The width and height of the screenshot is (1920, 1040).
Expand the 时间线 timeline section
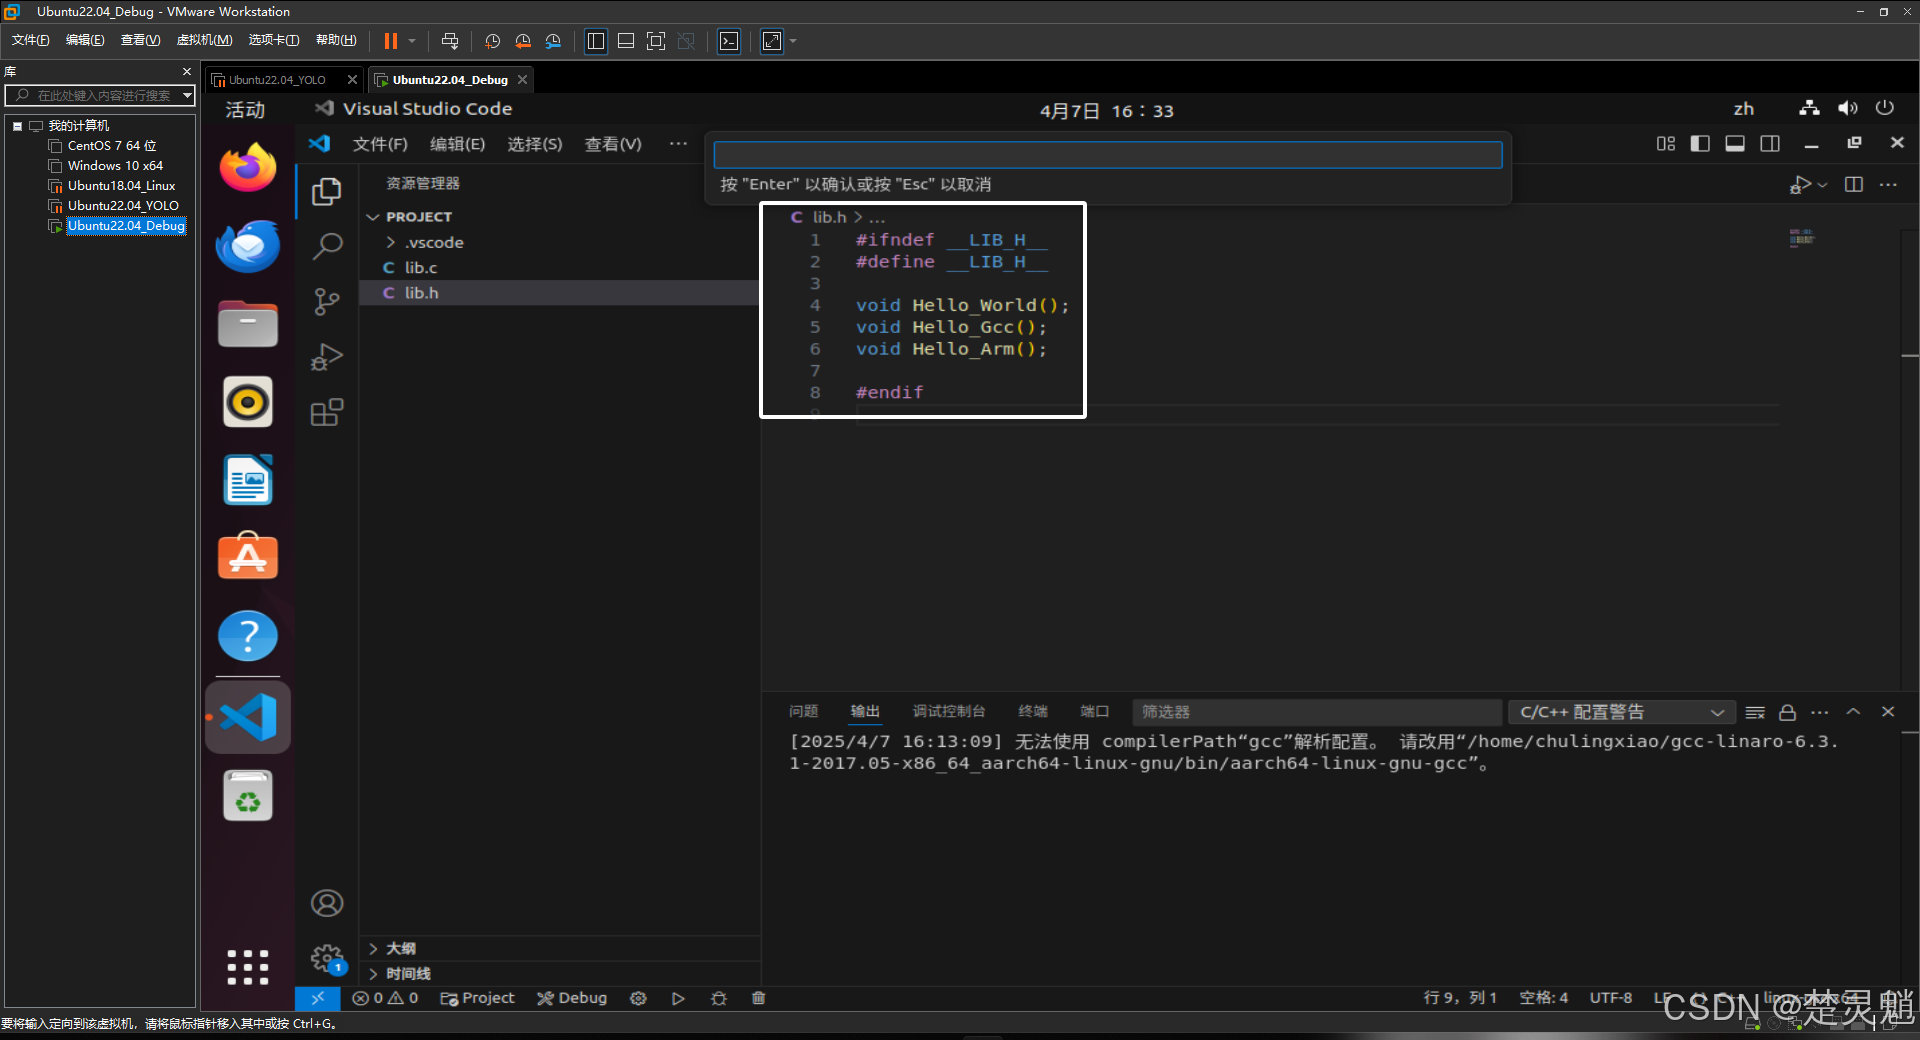click(x=373, y=973)
